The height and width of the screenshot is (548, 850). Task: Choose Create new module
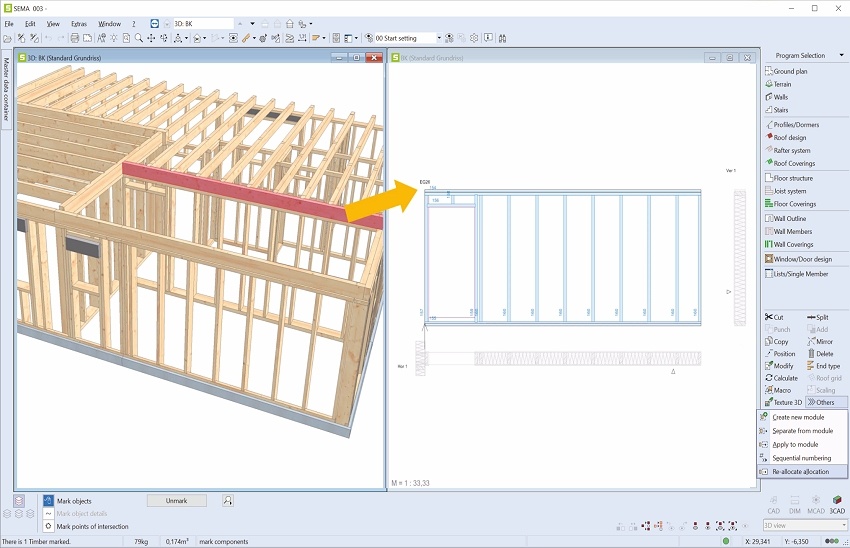802,417
